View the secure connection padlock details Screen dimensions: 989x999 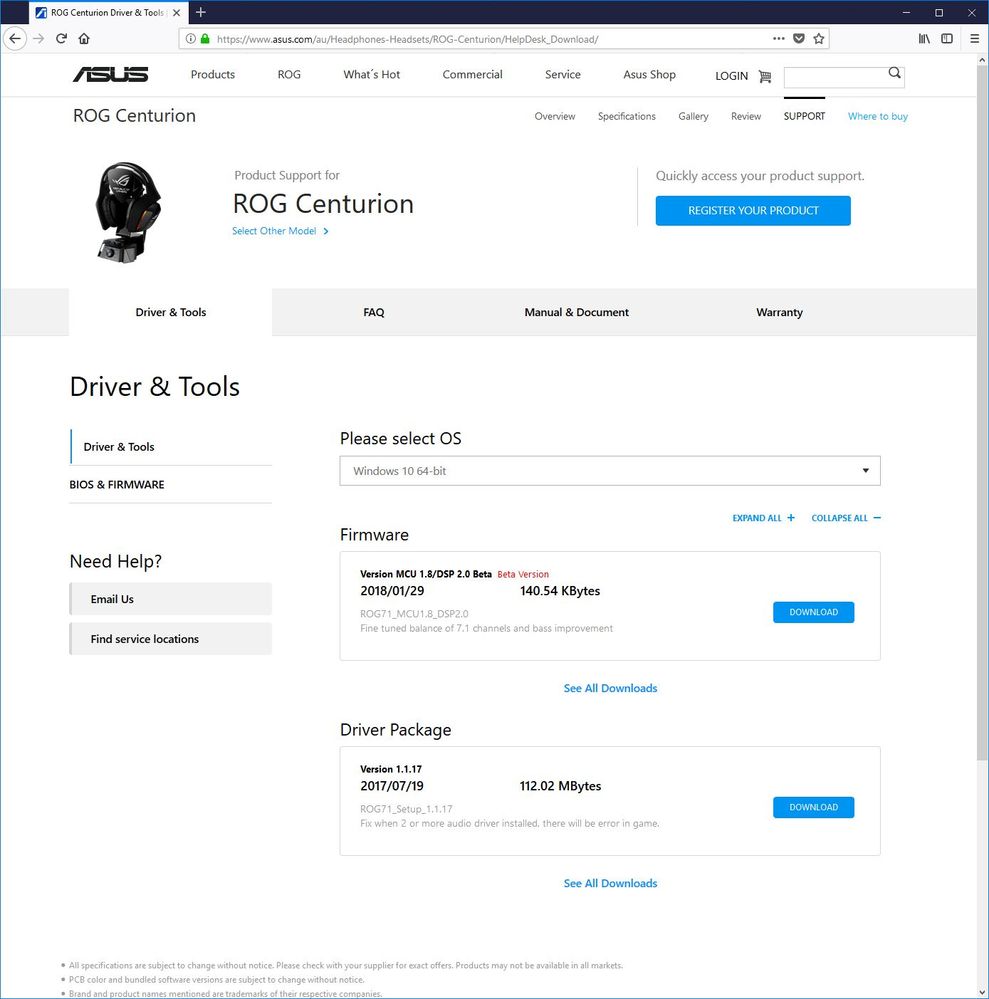(x=205, y=39)
